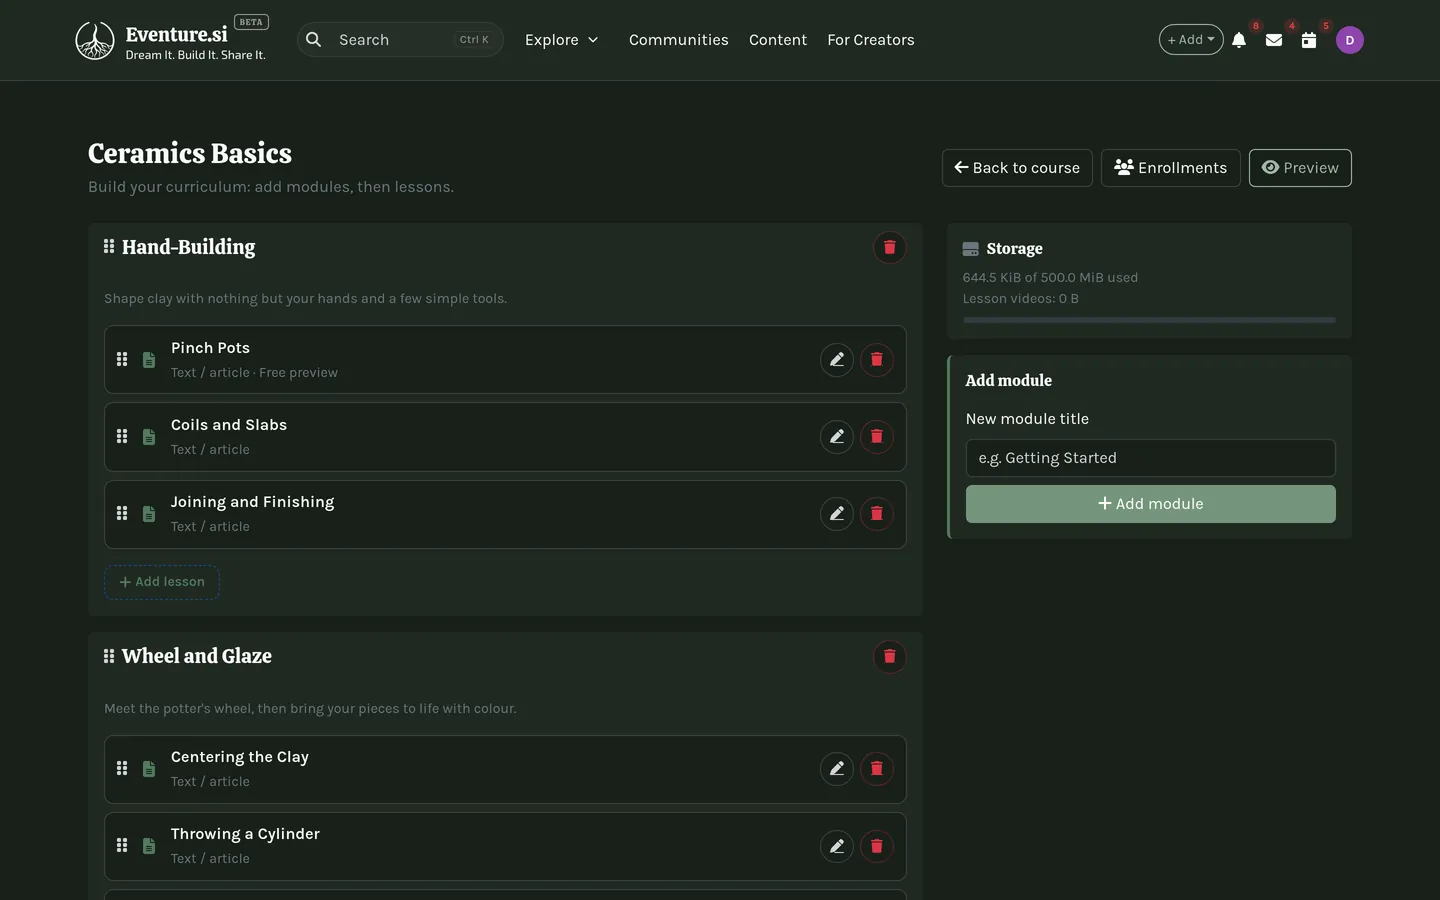This screenshot has height=900, width=1440.
Task: Delete the Hand-Building module
Action: tap(890, 248)
